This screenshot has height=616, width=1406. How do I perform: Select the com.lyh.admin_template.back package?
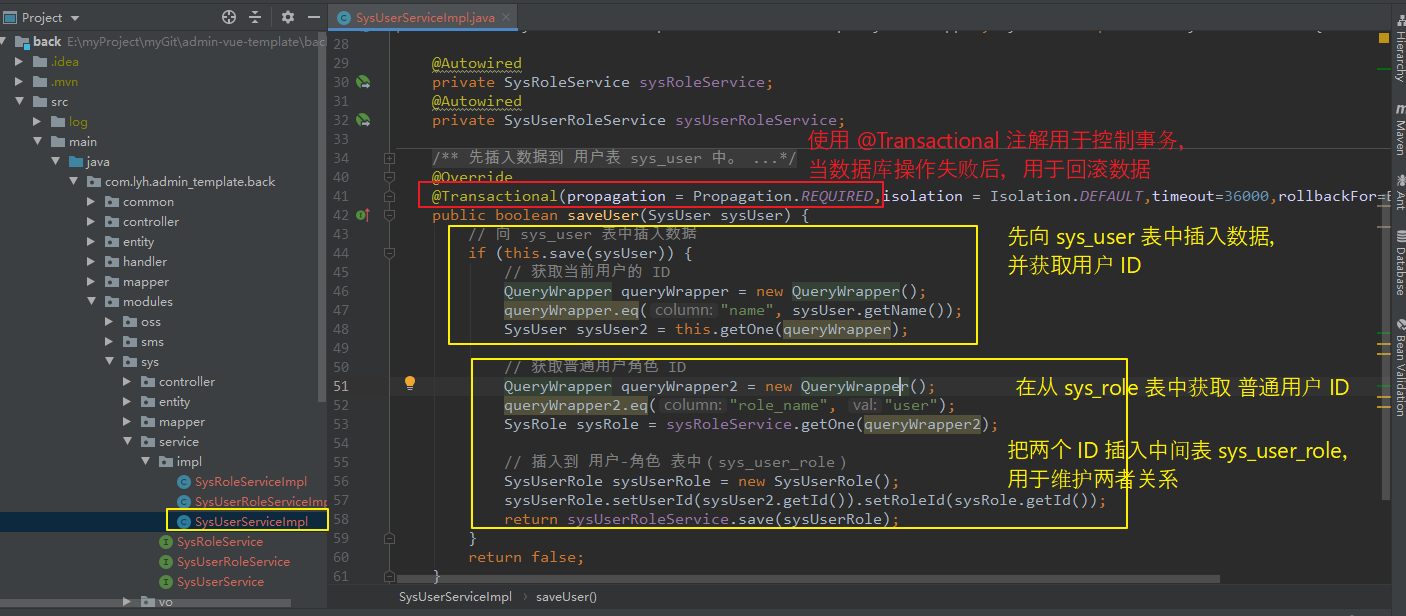pos(190,182)
